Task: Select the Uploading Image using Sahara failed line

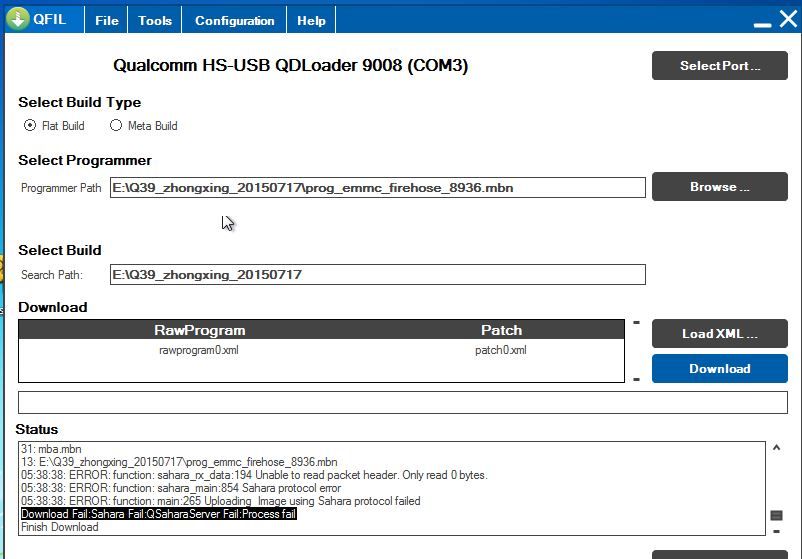Action: (220, 501)
